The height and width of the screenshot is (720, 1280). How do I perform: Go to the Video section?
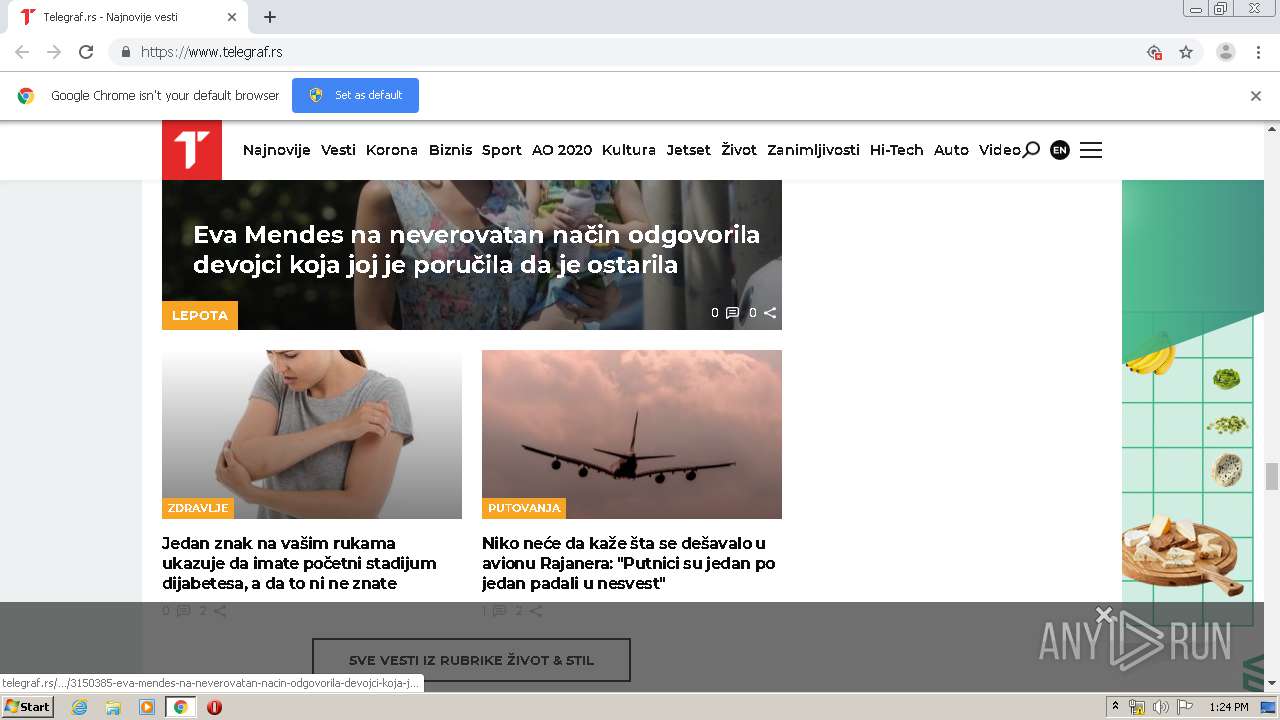[1000, 150]
